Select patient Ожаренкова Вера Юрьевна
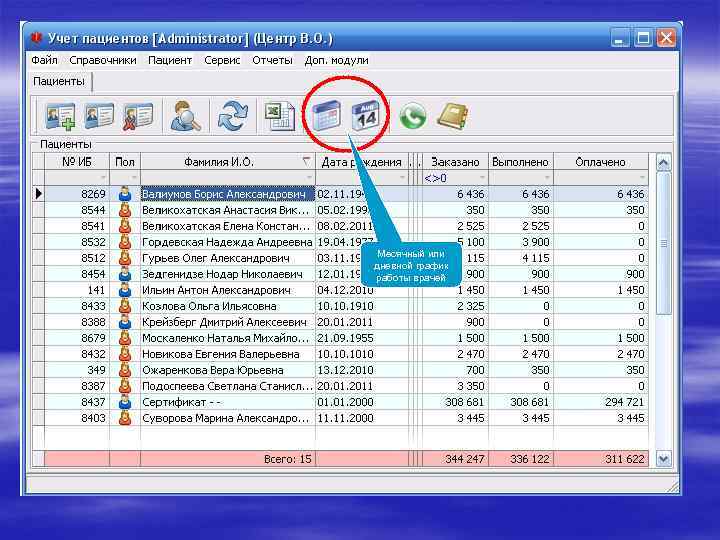 pyautogui.click(x=228, y=370)
